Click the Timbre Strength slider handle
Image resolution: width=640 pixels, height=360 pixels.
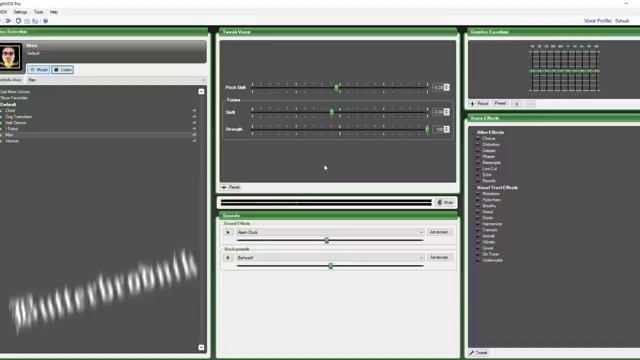427,129
